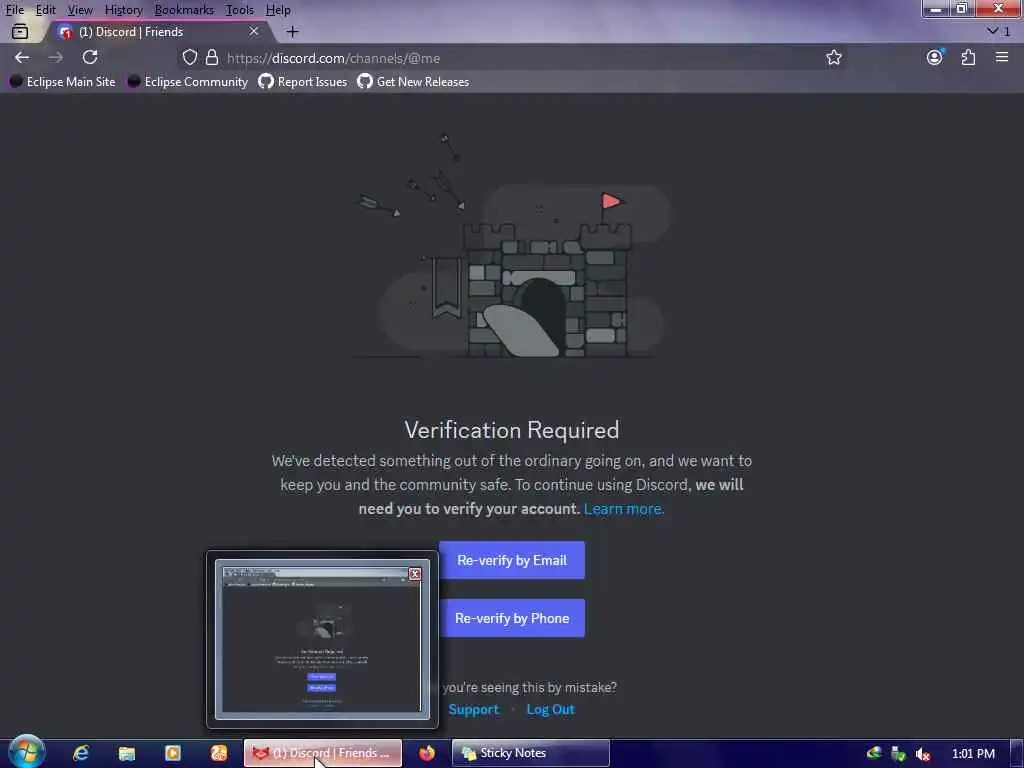Click the muted volume tray icon
1024x768 pixels.
click(x=922, y=754)
